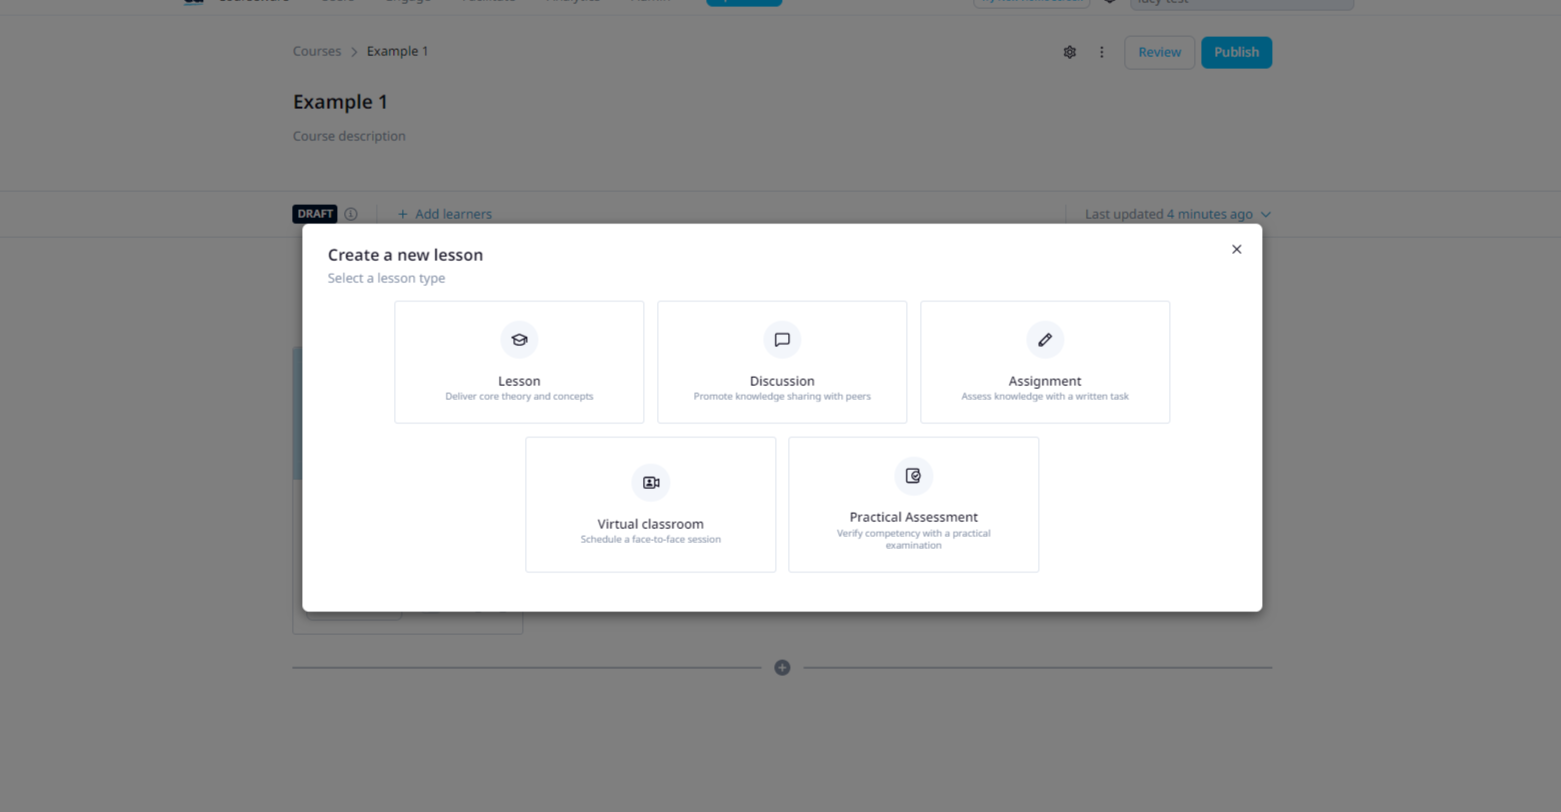Add learners to the course
1561x812 pixels.
444,214
